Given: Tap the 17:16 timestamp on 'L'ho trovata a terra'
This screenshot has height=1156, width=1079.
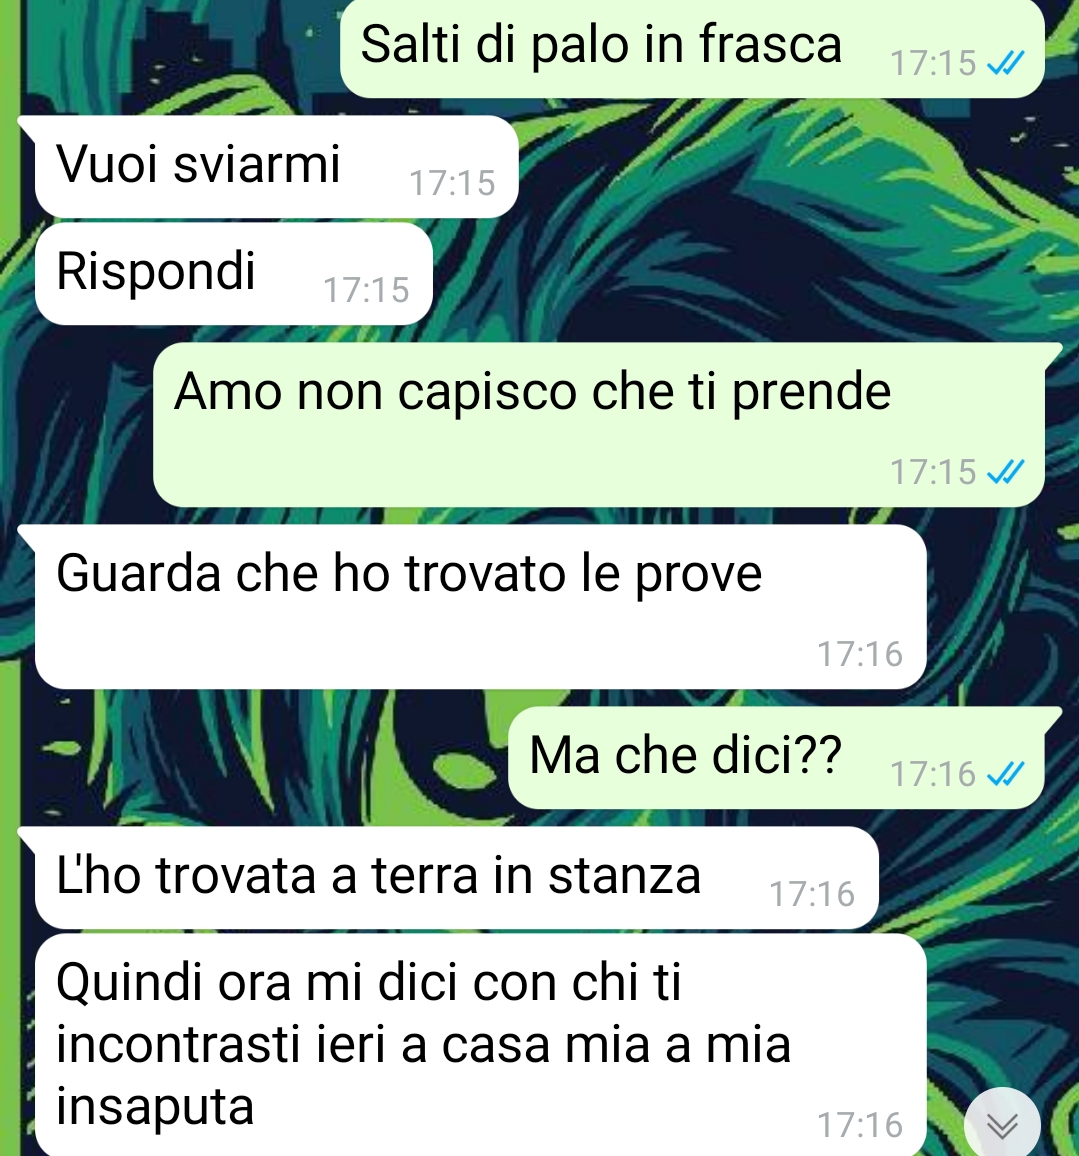Looking at the screenshot, I should click(x=812, y=895).
